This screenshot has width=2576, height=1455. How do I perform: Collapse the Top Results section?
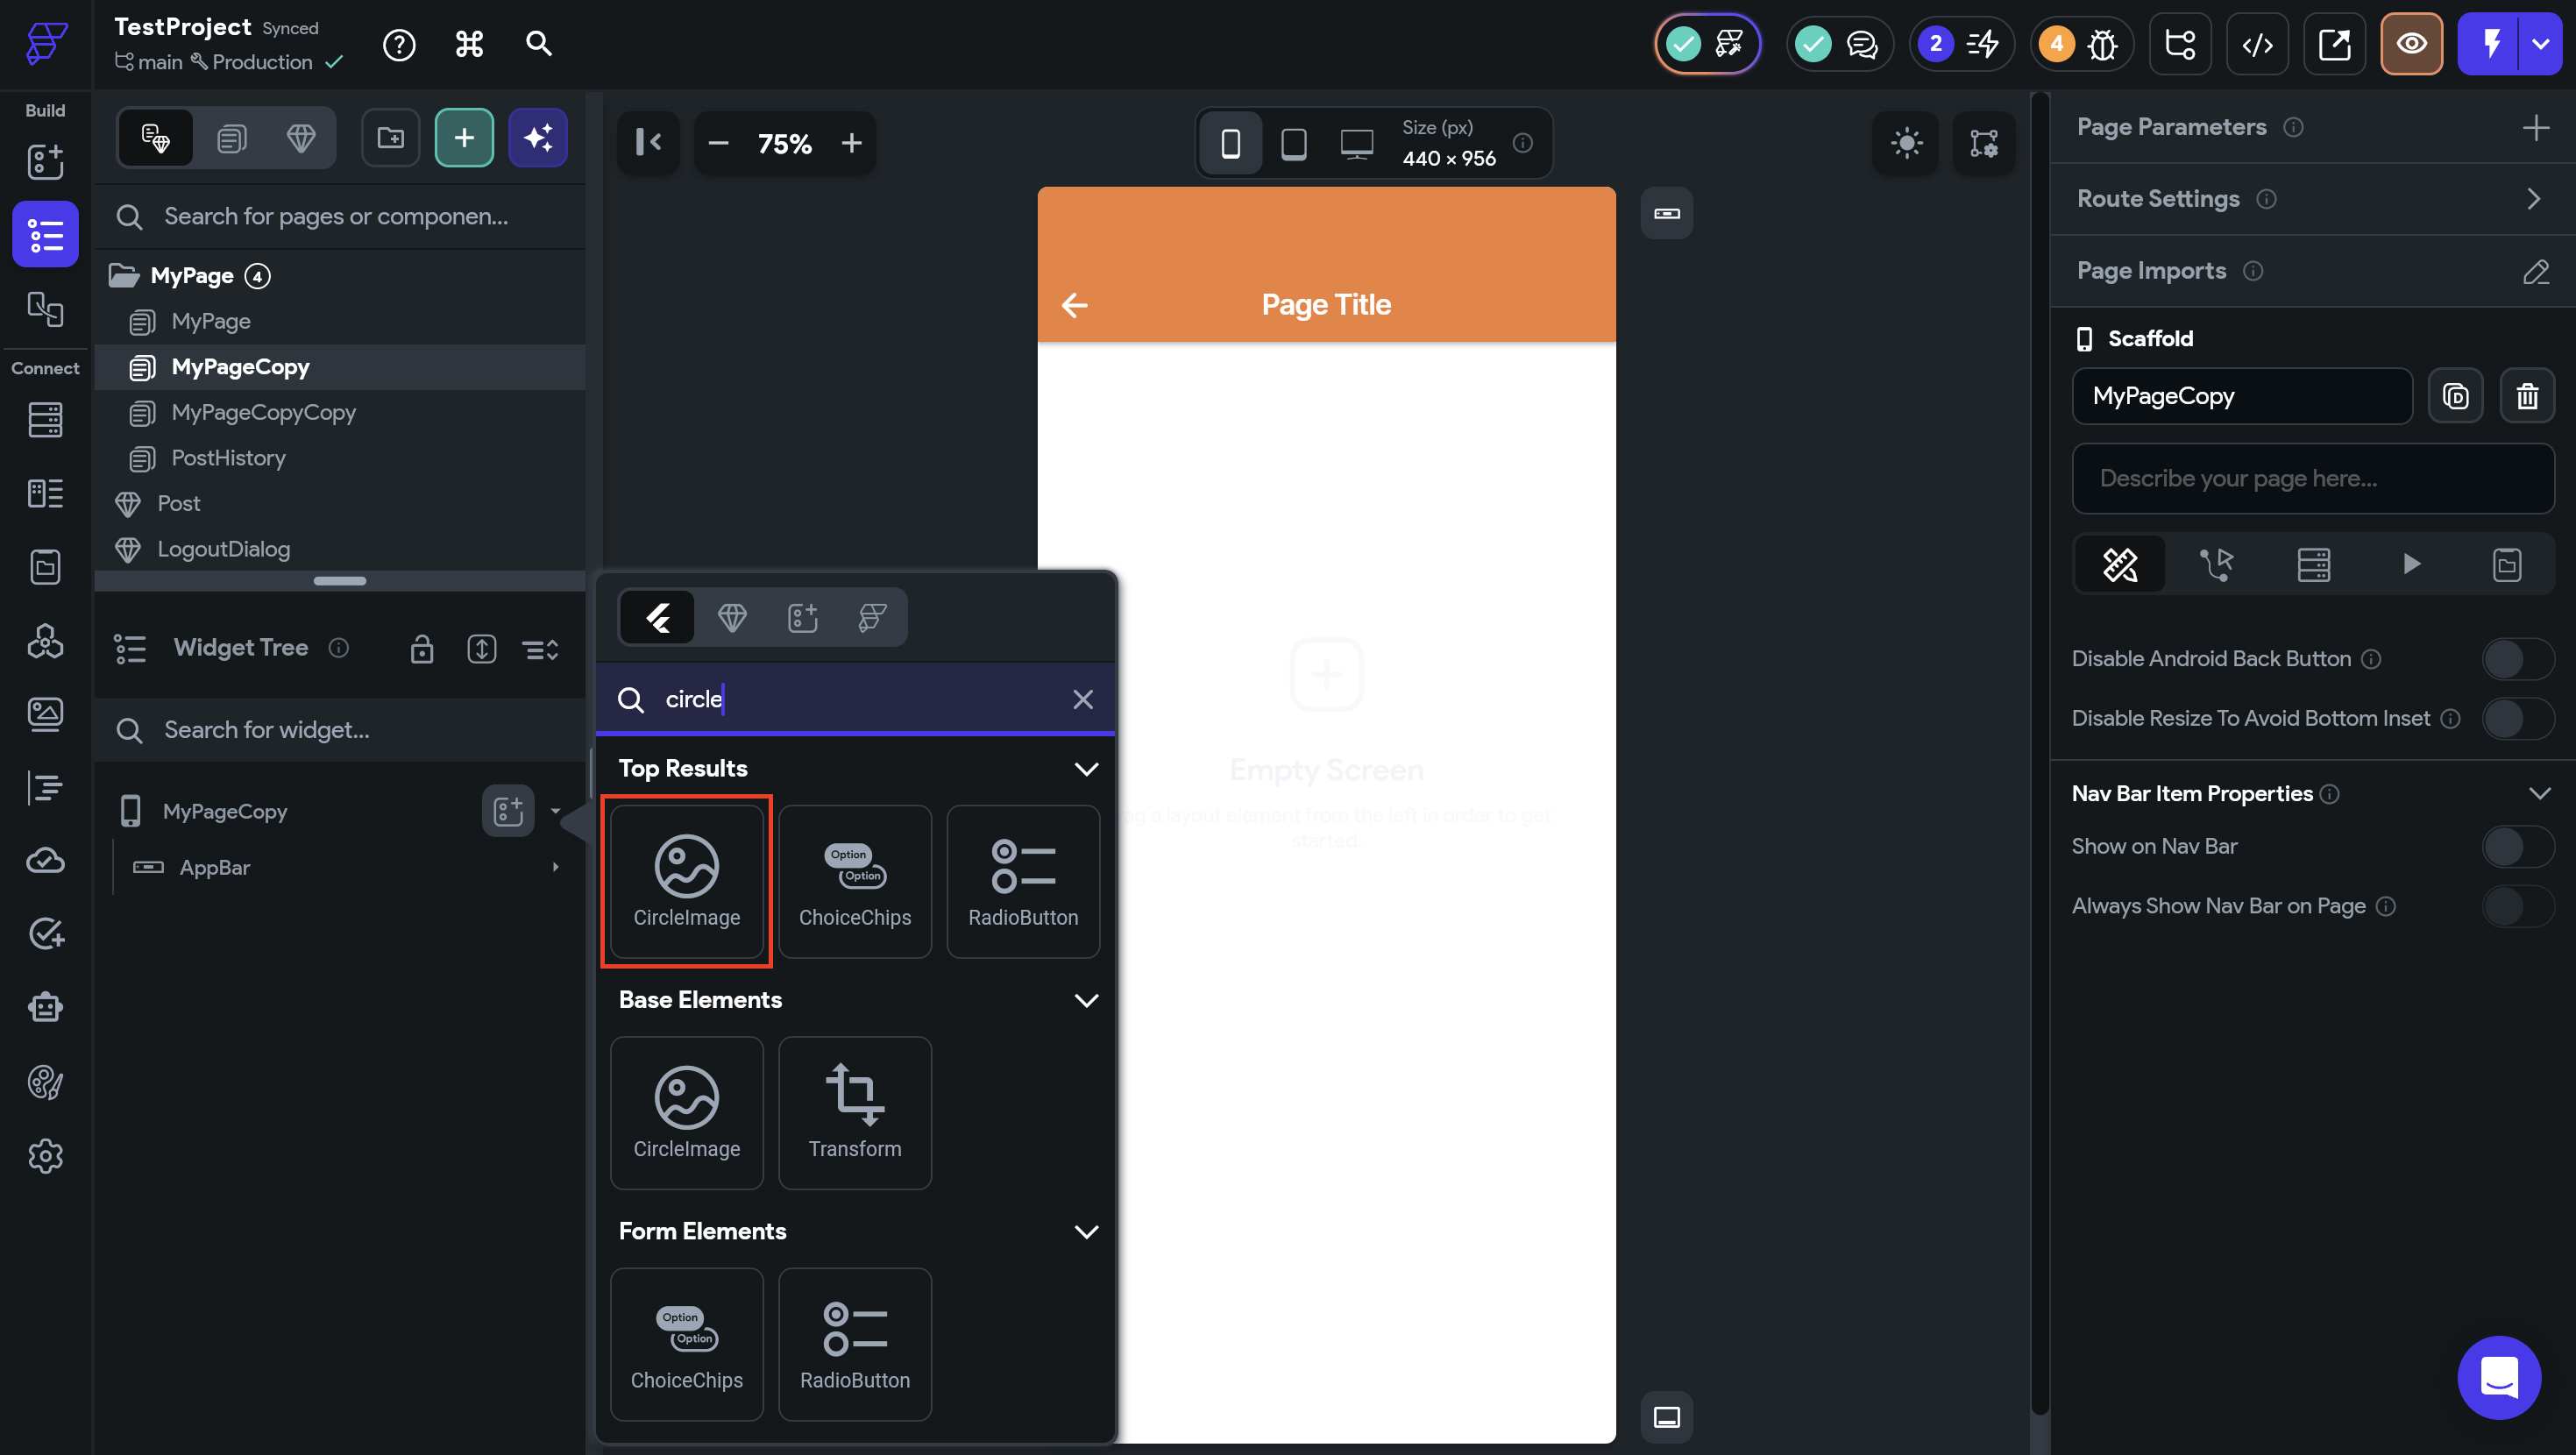(1086, 768)
